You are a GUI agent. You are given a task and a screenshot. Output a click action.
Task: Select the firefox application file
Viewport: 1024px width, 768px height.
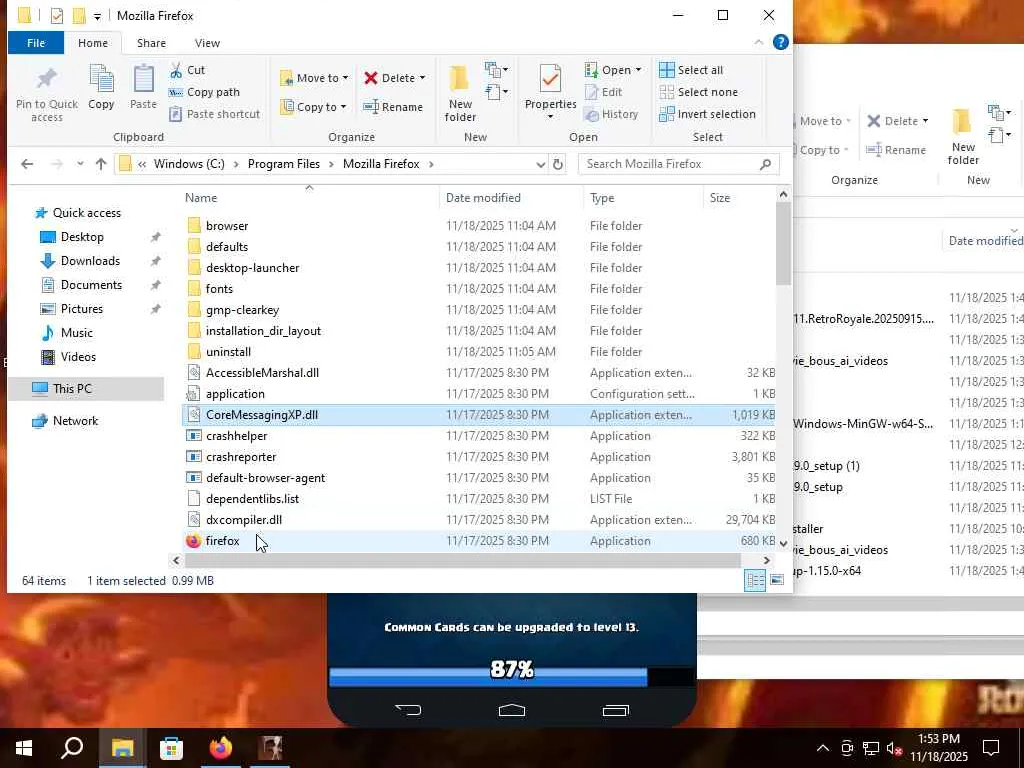coord(478,541)
